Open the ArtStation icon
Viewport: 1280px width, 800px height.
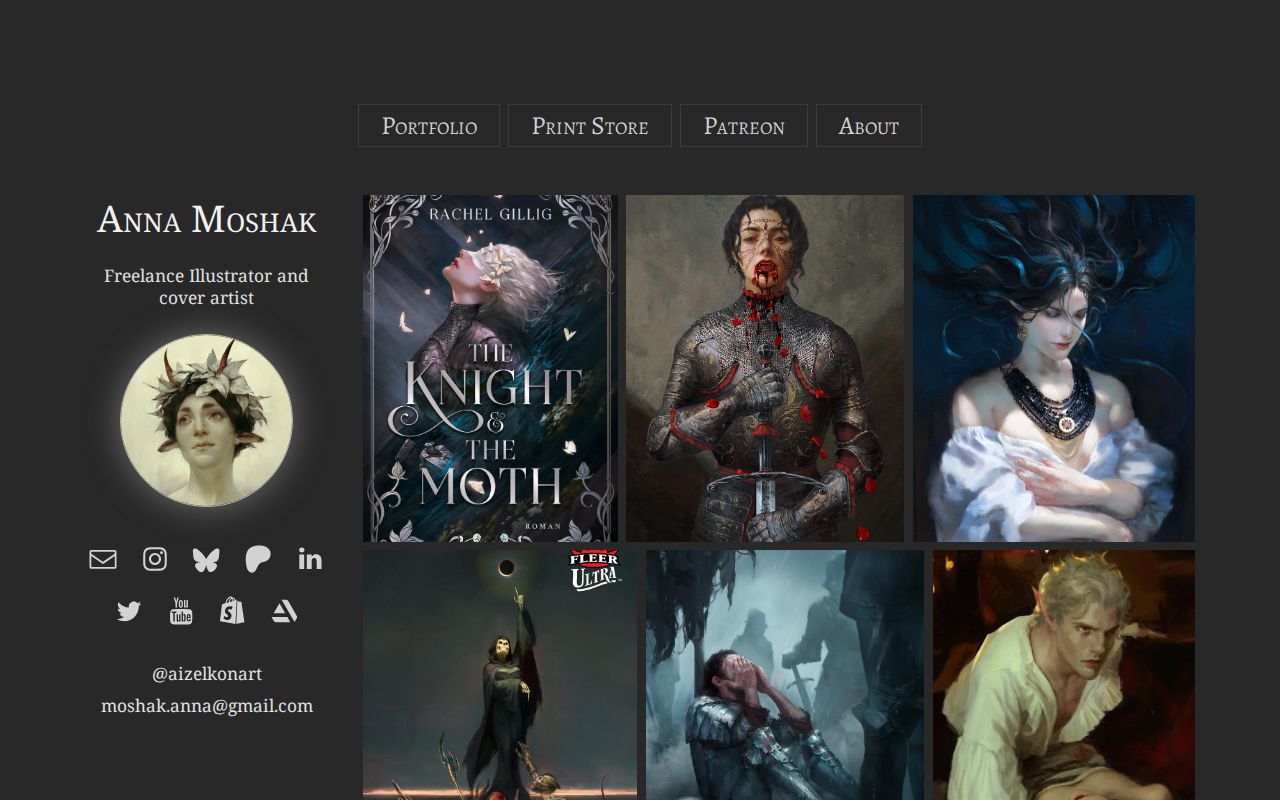pos(284,610)
